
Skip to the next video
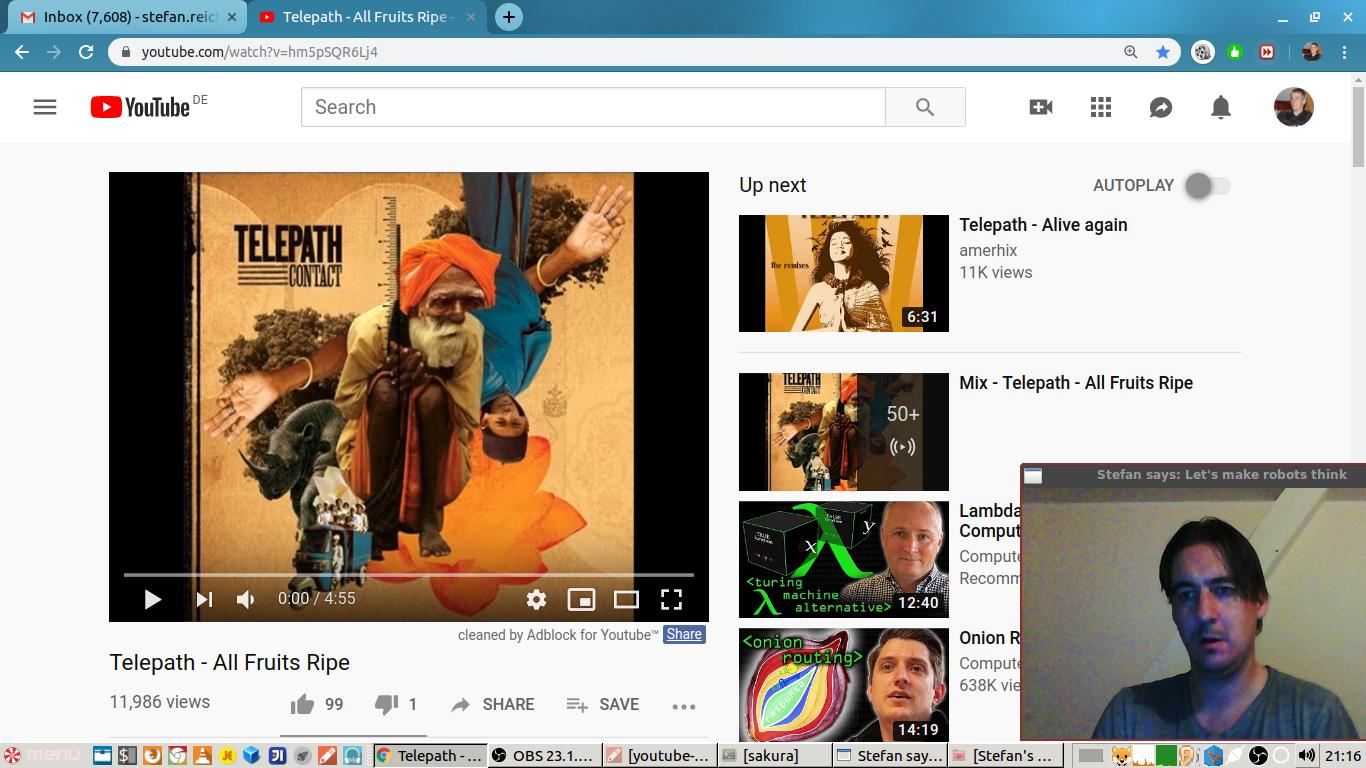[204, 599]
